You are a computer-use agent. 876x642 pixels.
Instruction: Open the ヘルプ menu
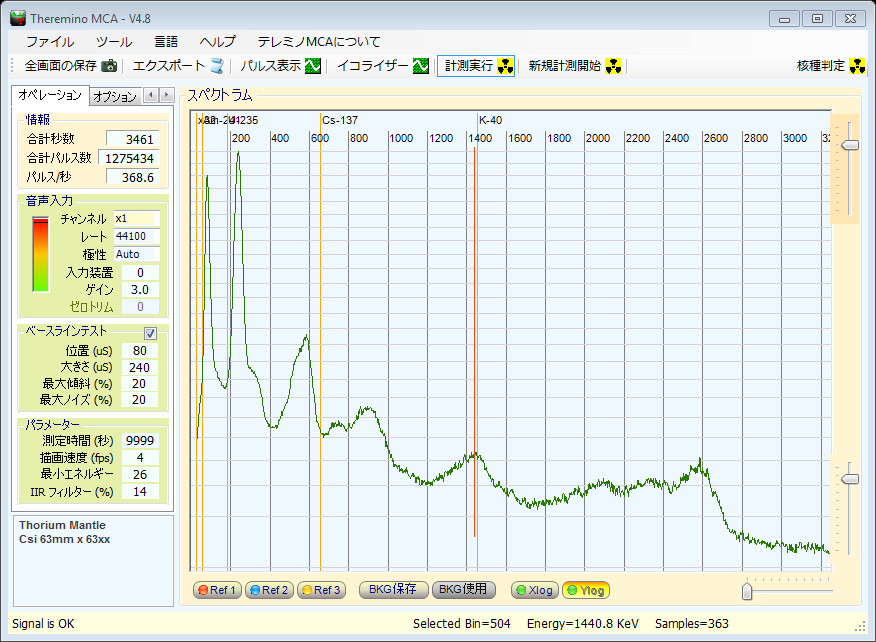pos(218,42)
